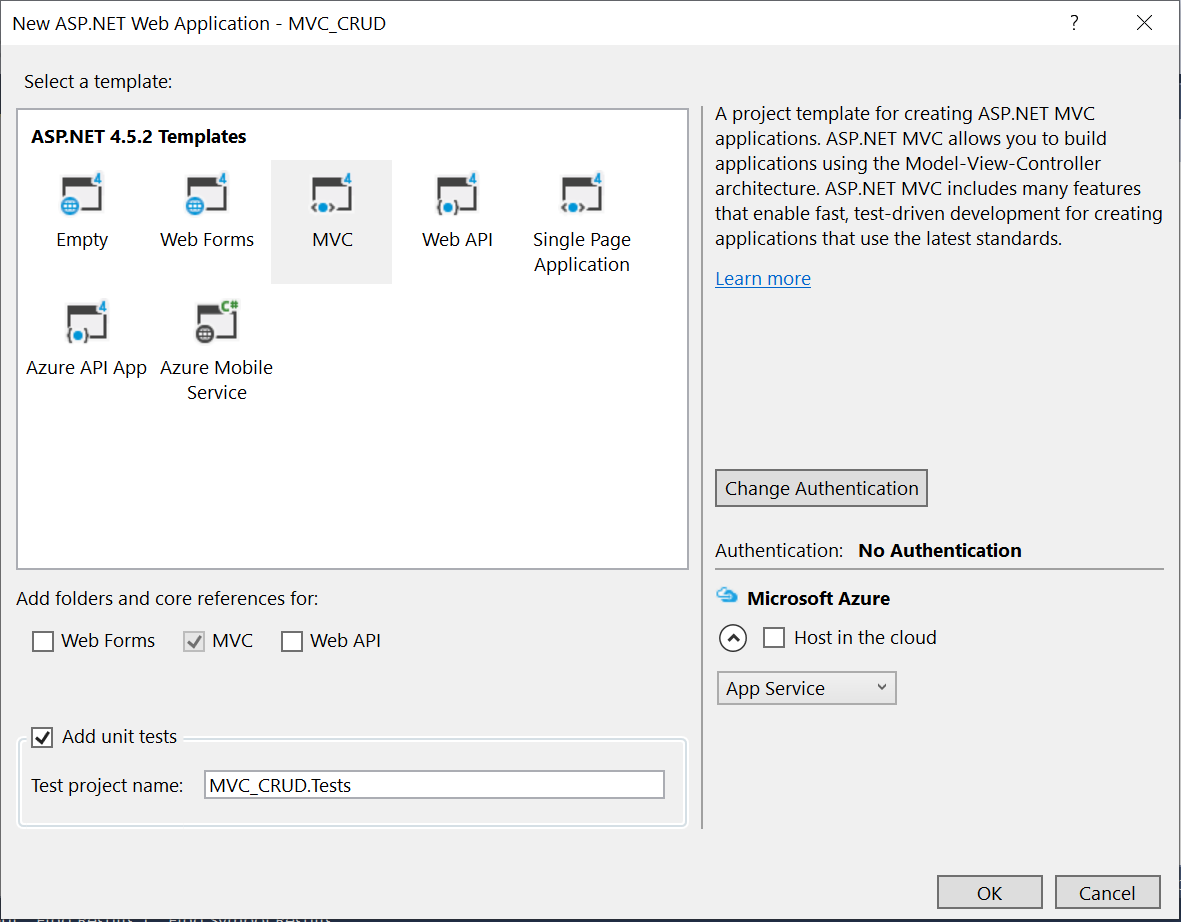Pick the Azure Mobile Service template
The height and width of the screenshot is (922, 1181).
point(216,321)
